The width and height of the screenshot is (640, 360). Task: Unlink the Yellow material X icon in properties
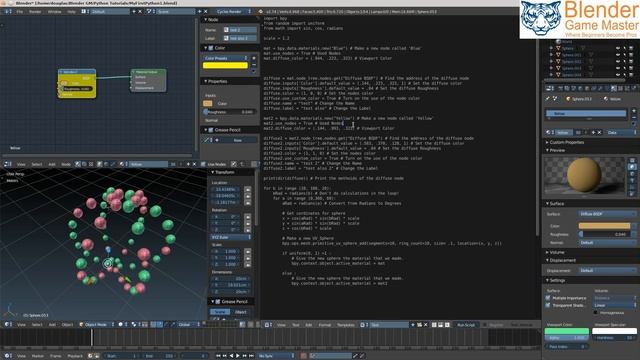(599, 133)
